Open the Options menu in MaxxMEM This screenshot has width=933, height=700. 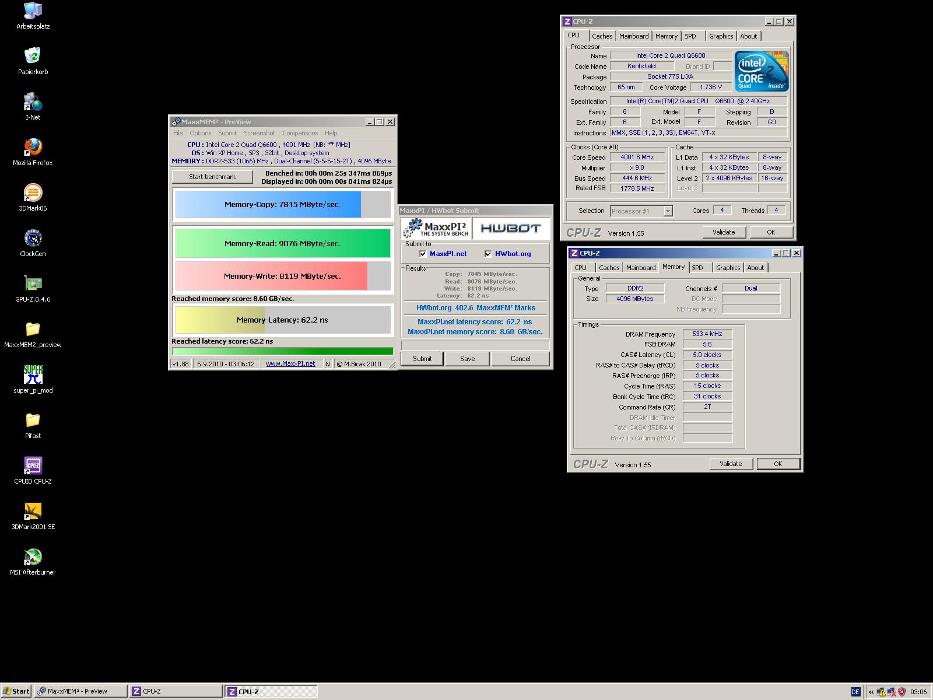point(201,133)
